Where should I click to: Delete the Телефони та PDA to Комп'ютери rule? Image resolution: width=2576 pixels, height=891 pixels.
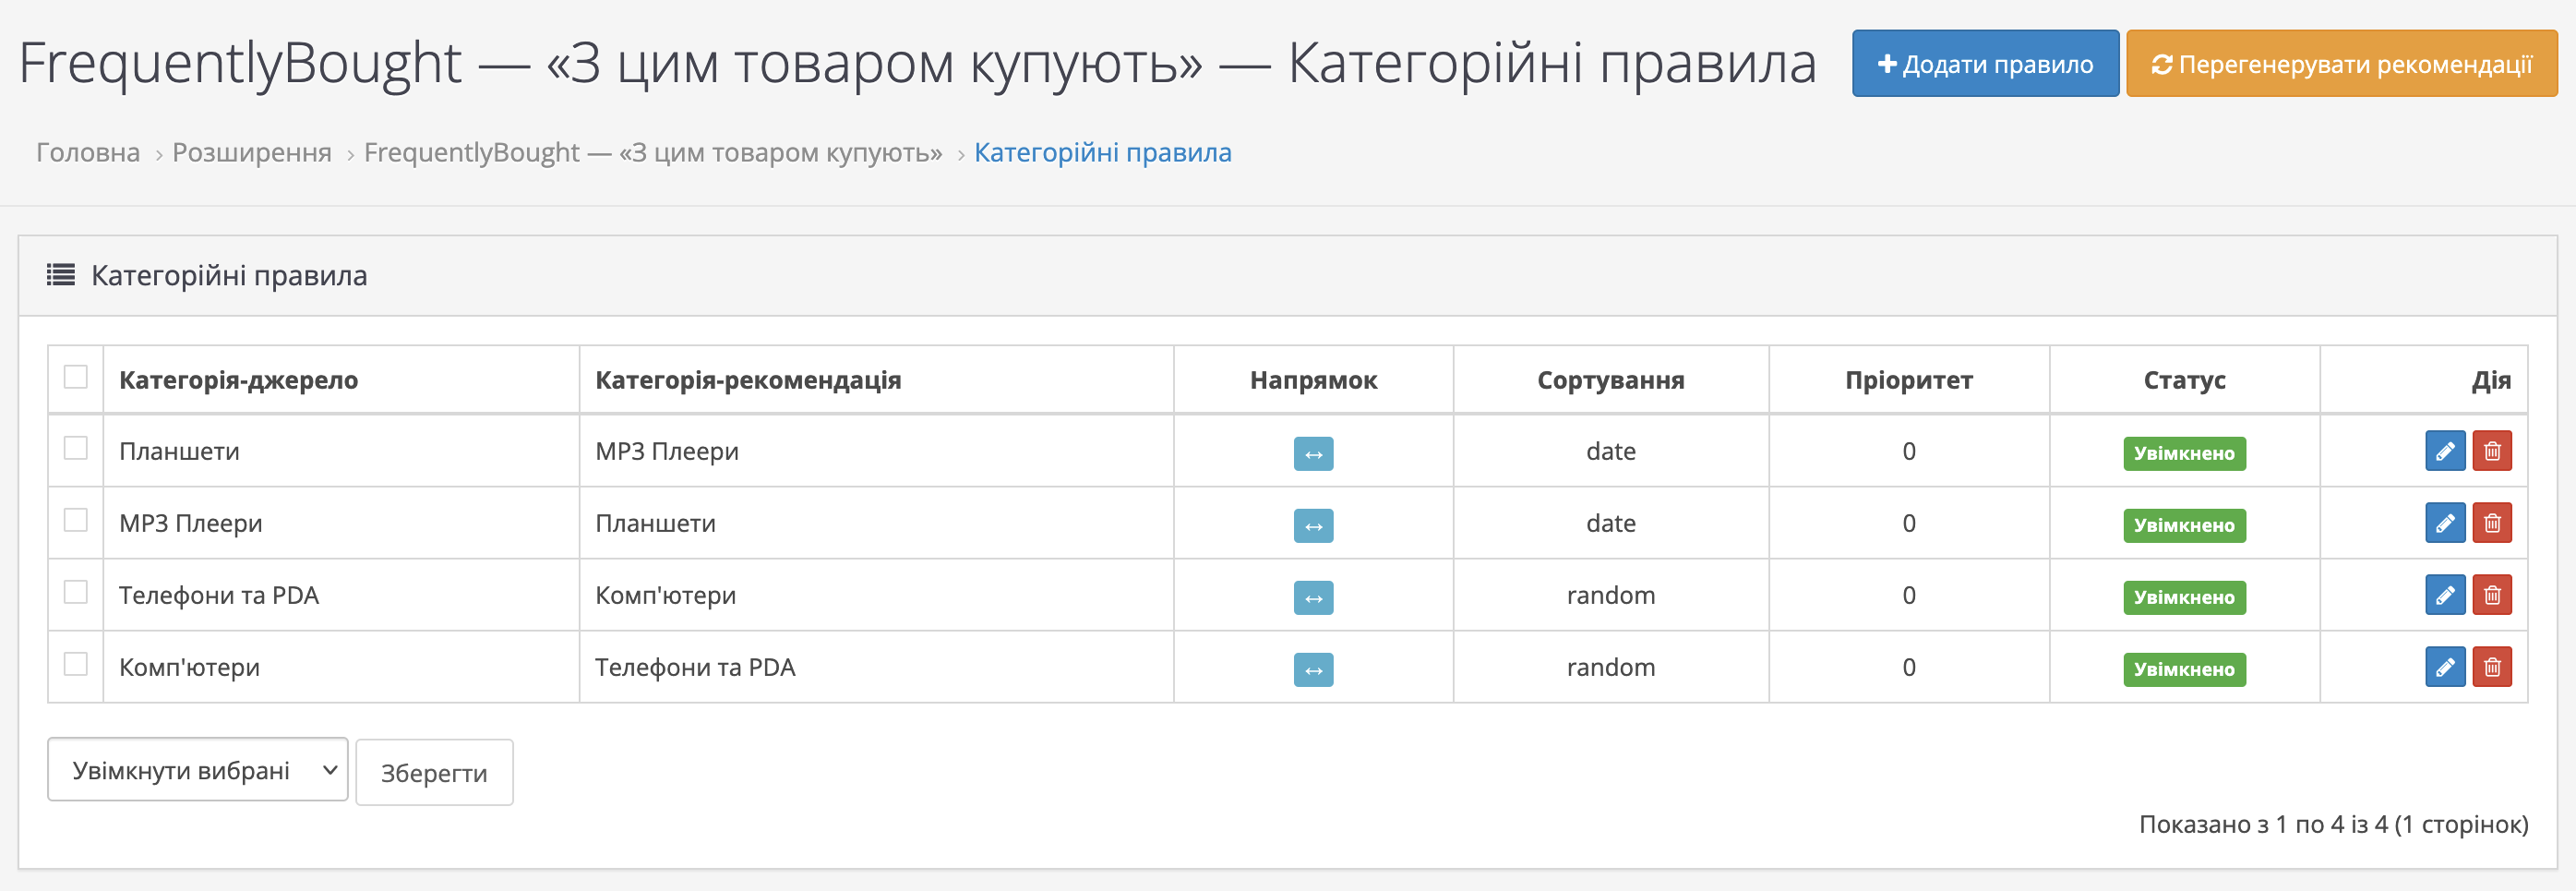point(2492,595)
